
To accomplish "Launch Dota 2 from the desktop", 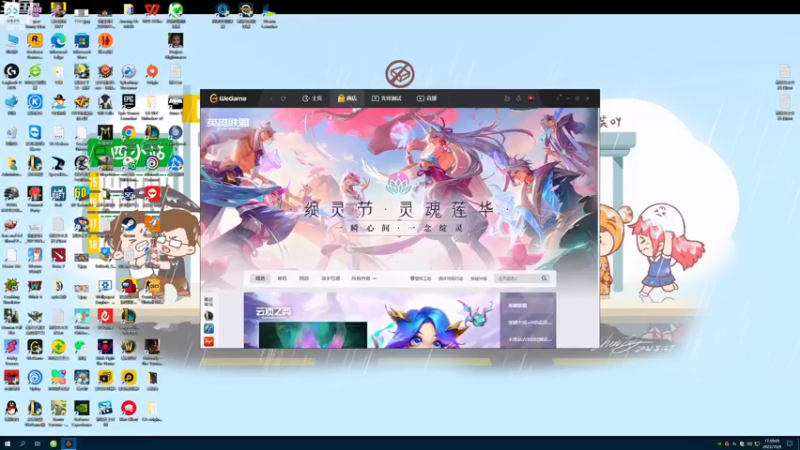I will click(58, 255).
